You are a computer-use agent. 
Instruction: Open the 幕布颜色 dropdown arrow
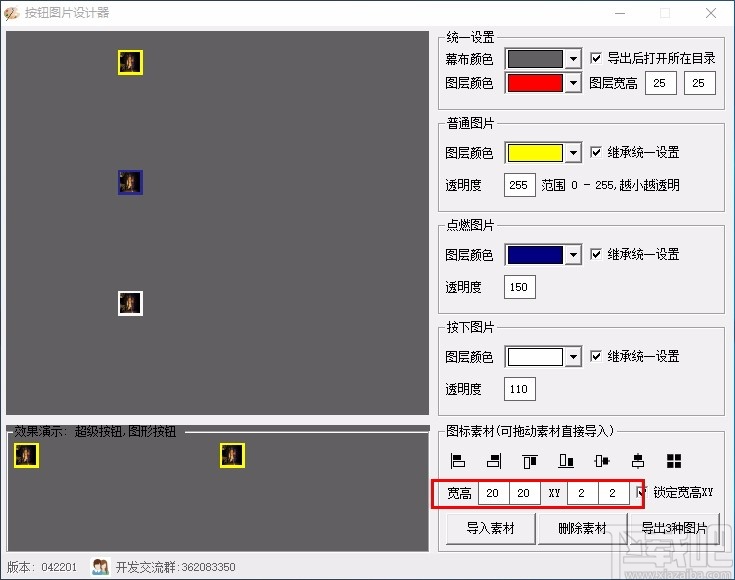coord(573,59)
